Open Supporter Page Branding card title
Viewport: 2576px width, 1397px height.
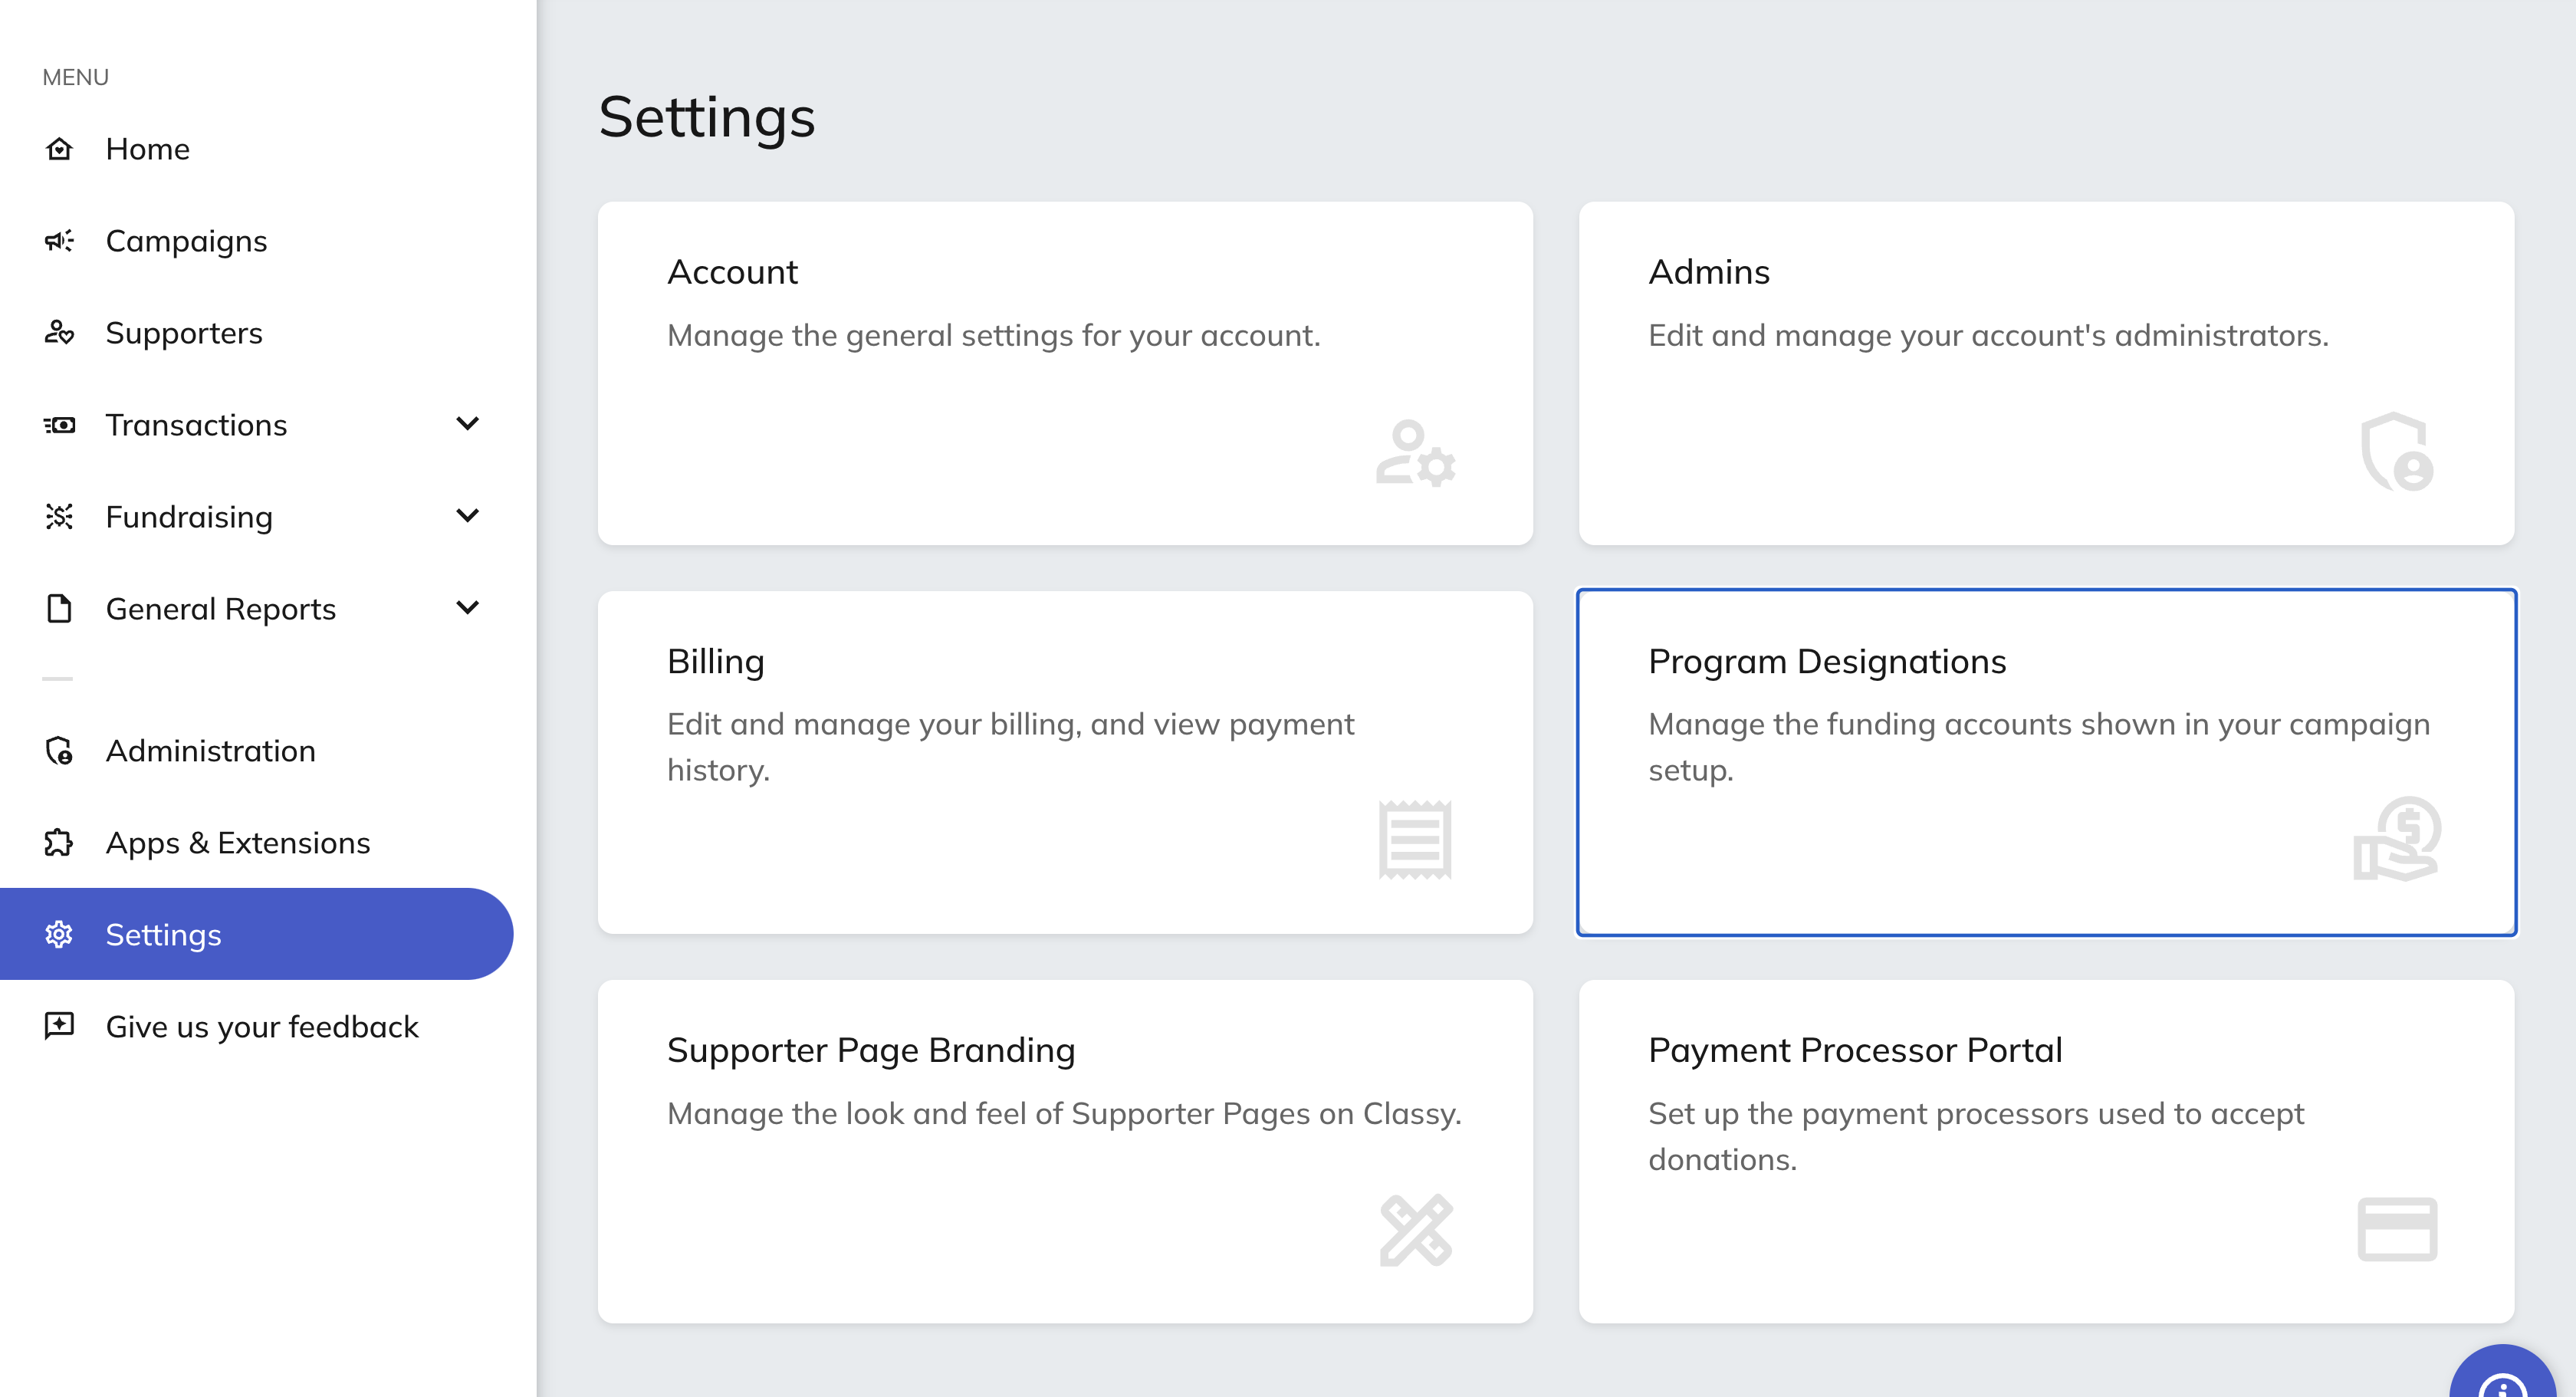[871, 1051]
